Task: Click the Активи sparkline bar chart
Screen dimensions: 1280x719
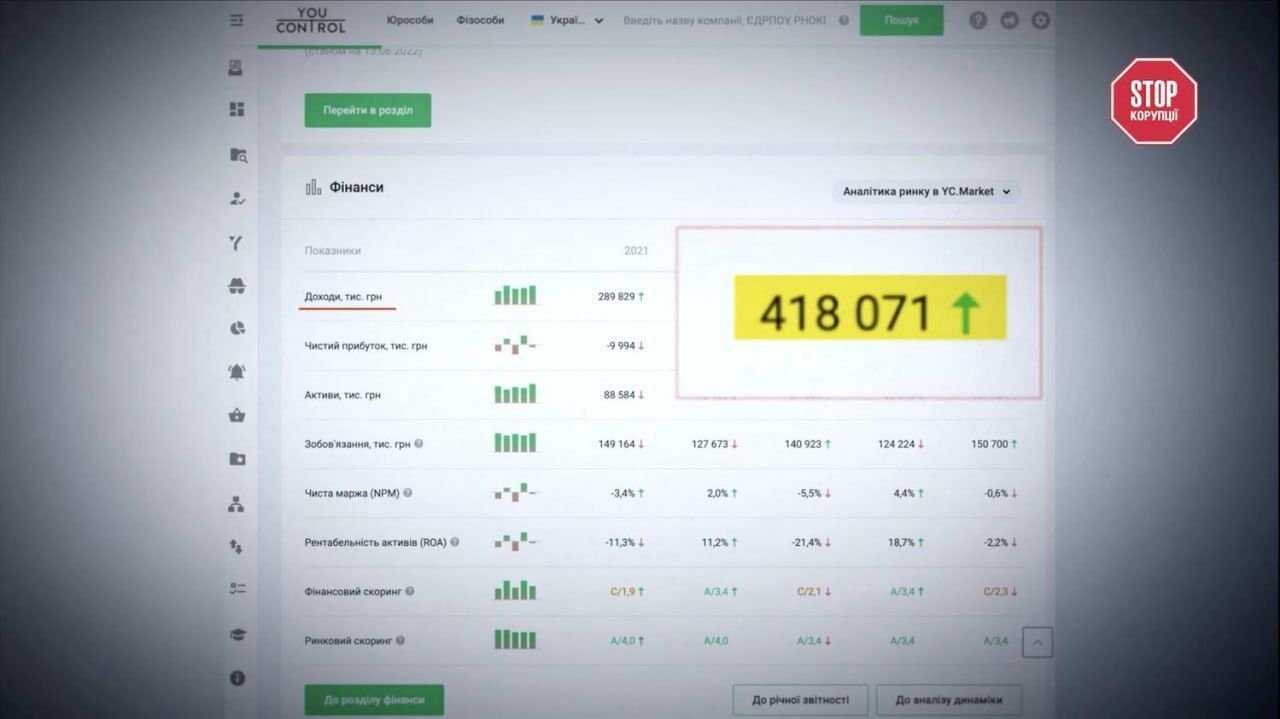Action: (515, 393)
